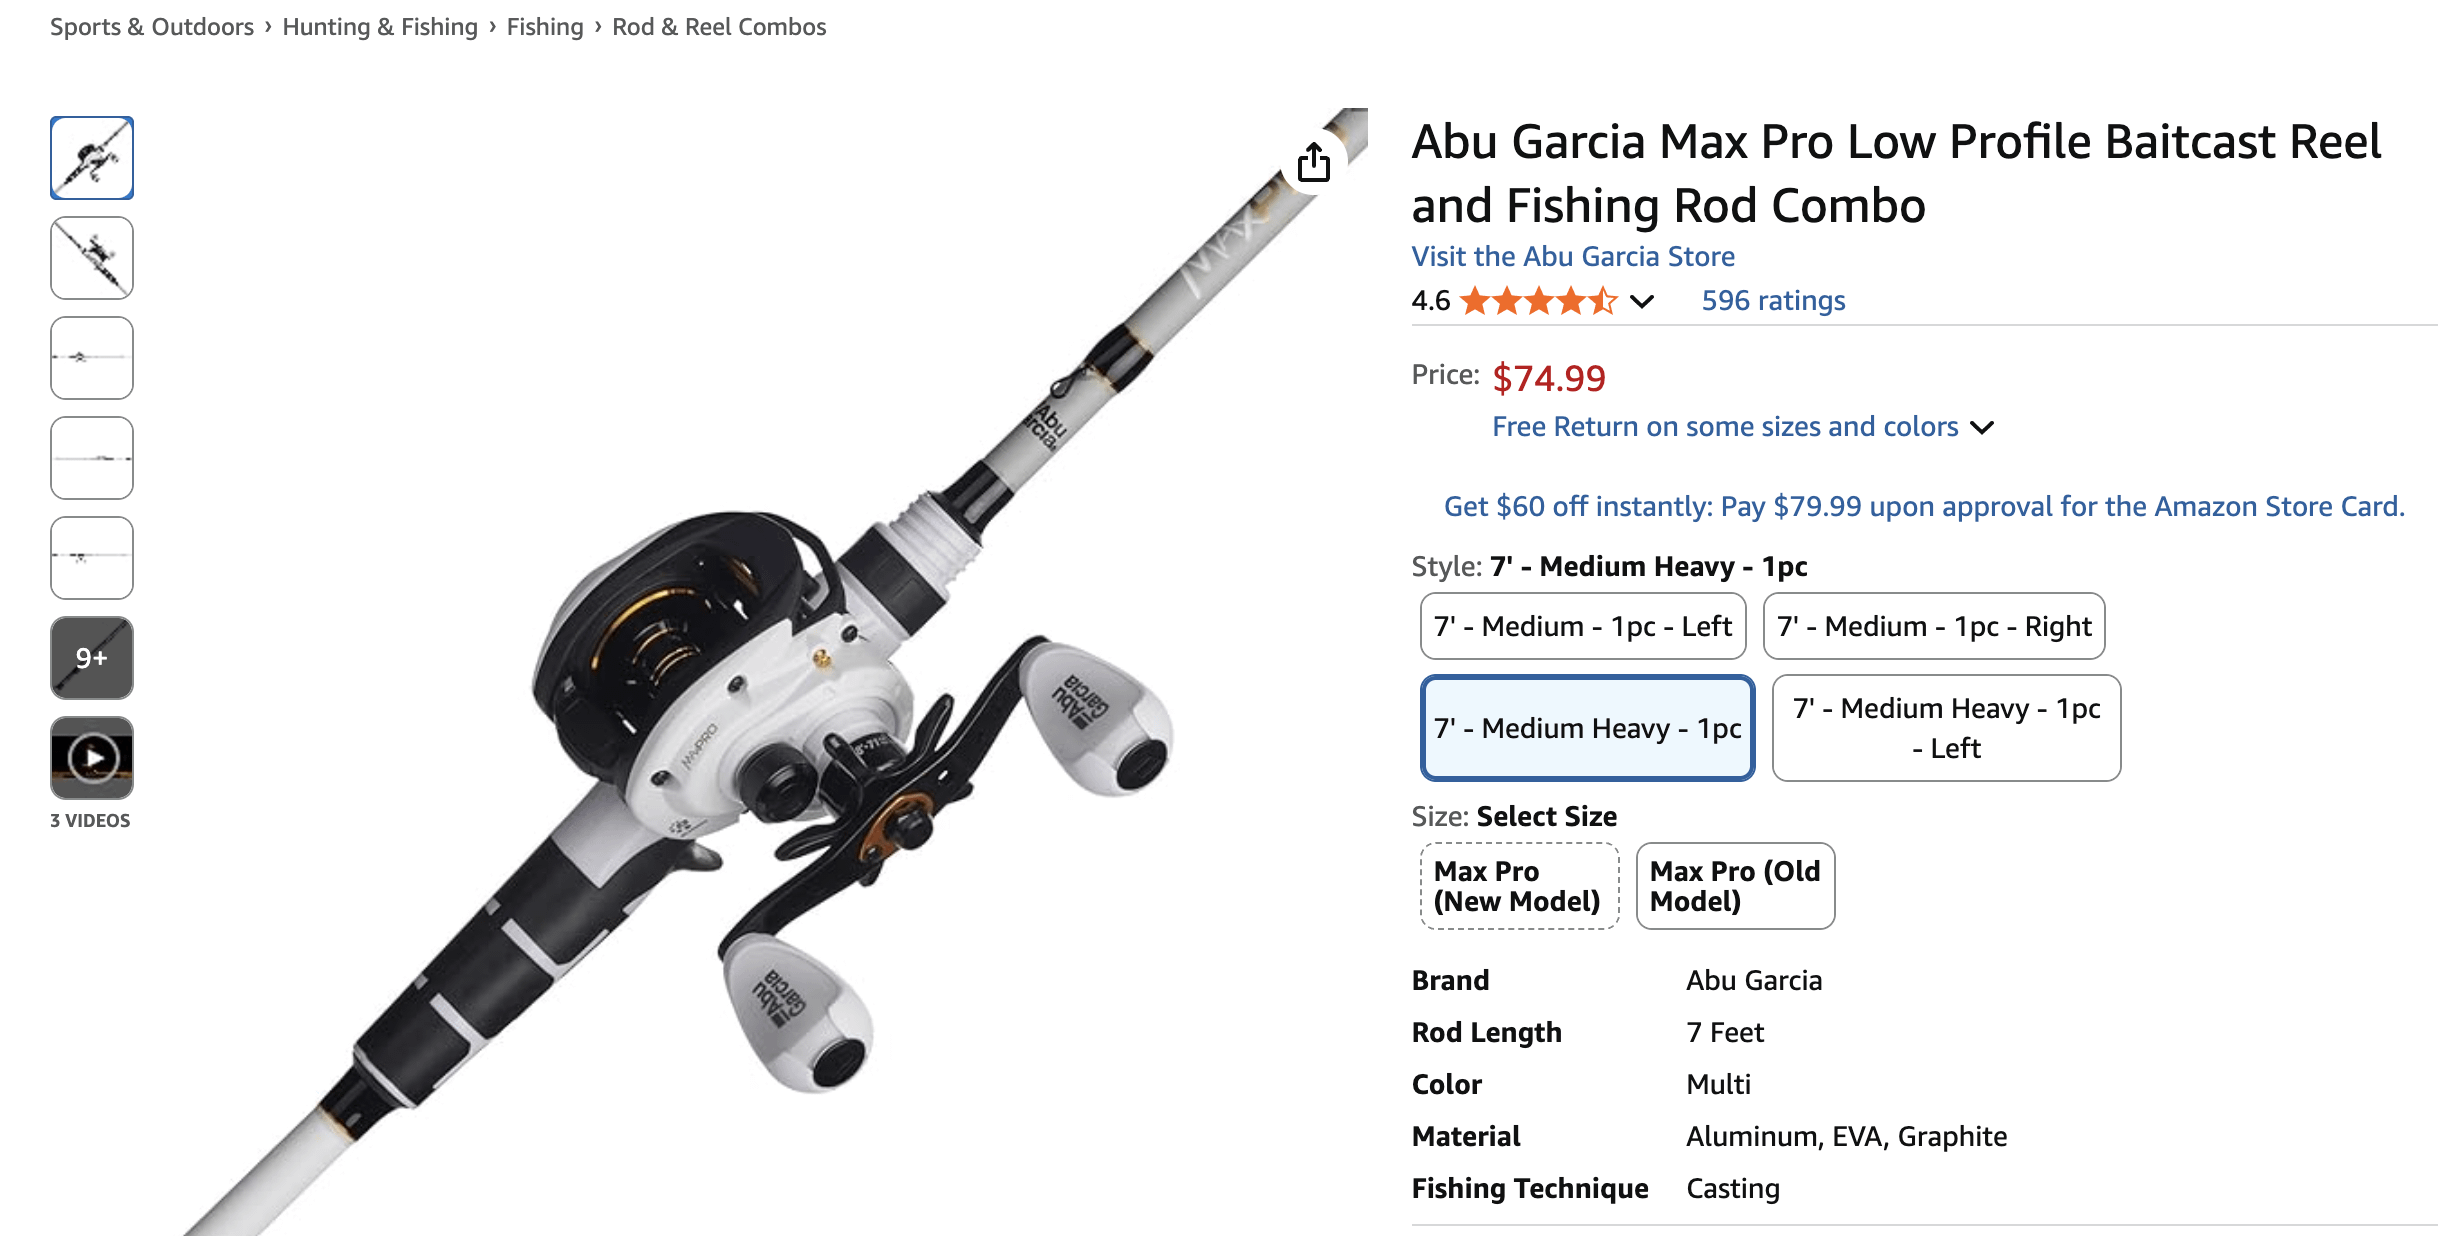Choose Max Pro (New Model) size
The image size is (2450, 1236).
1518,886
